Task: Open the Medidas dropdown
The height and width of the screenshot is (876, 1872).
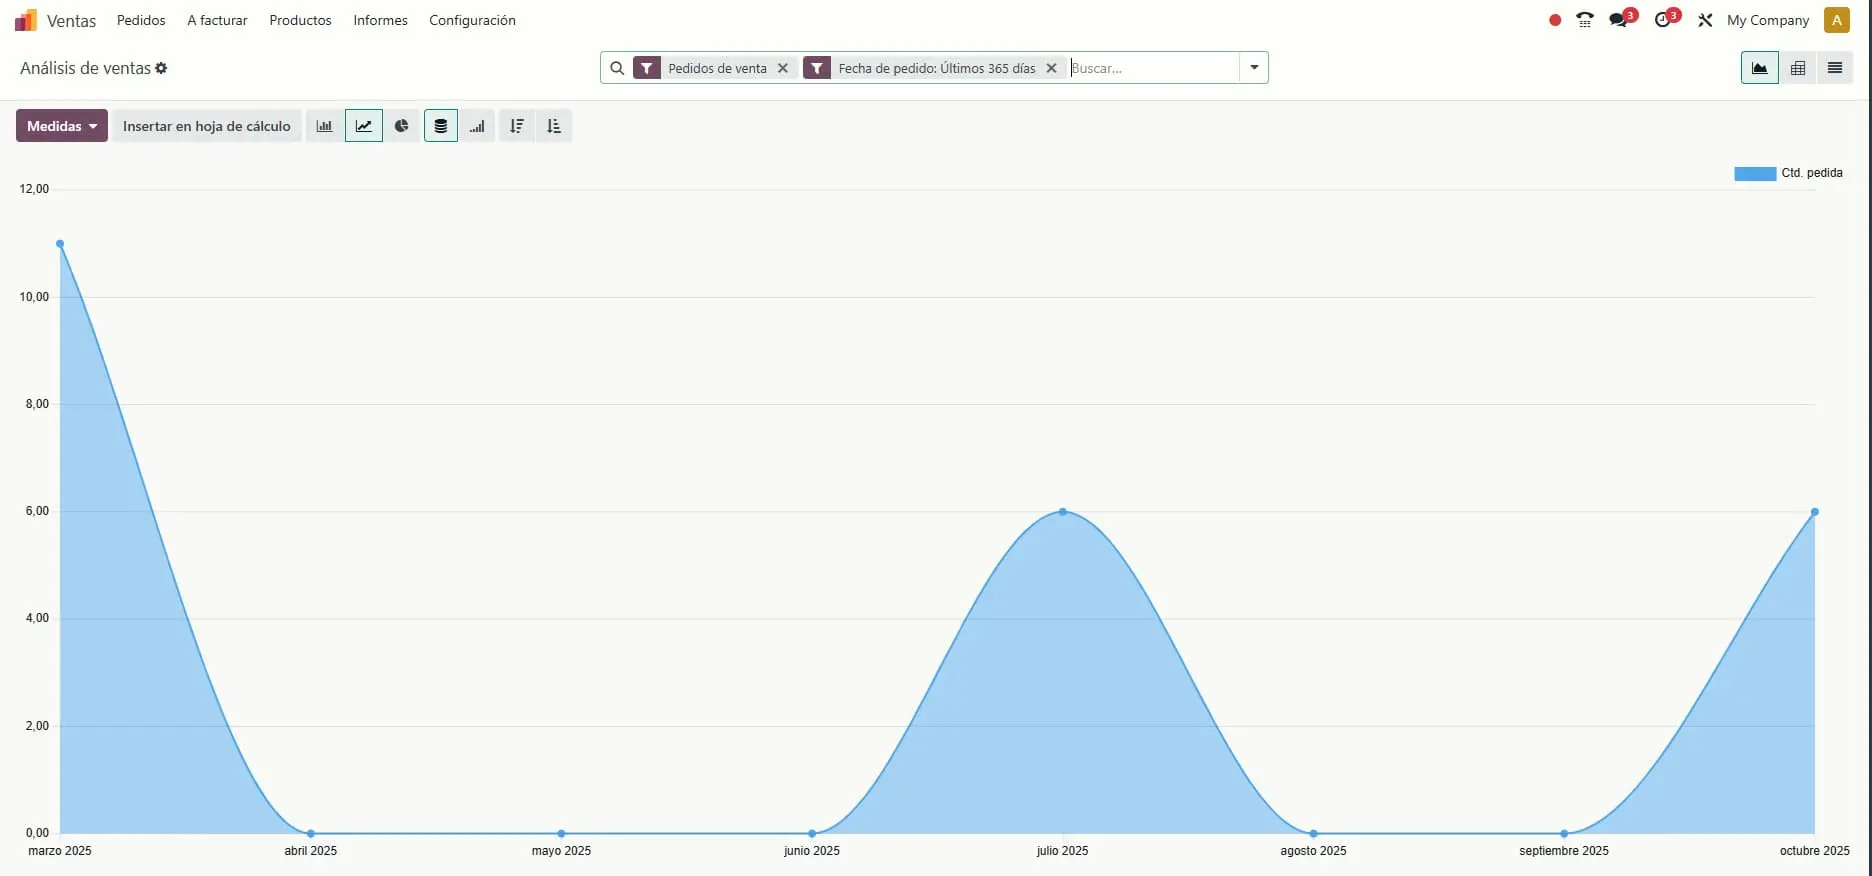Action: point(61,126)
